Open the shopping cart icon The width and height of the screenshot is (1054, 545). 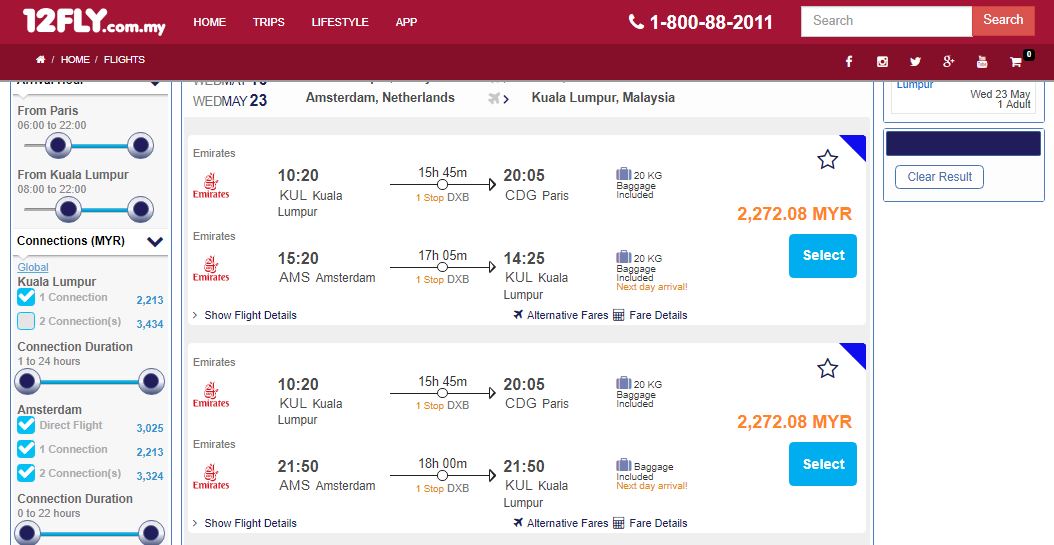coord(1016,62)
